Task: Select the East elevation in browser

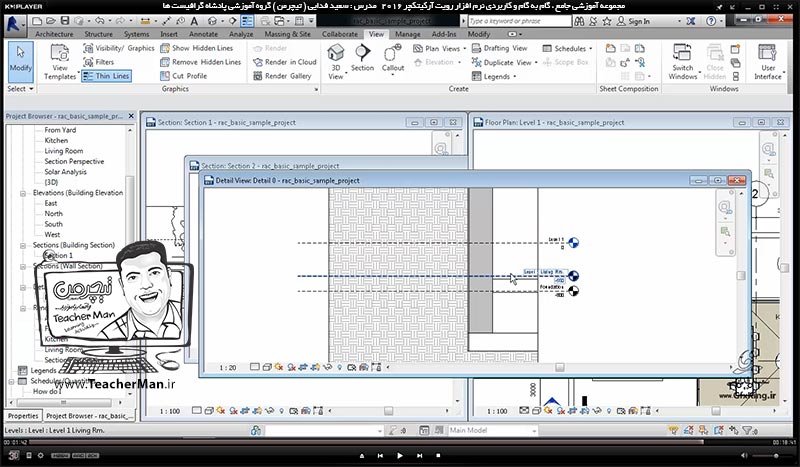Action: click(51, 203)
